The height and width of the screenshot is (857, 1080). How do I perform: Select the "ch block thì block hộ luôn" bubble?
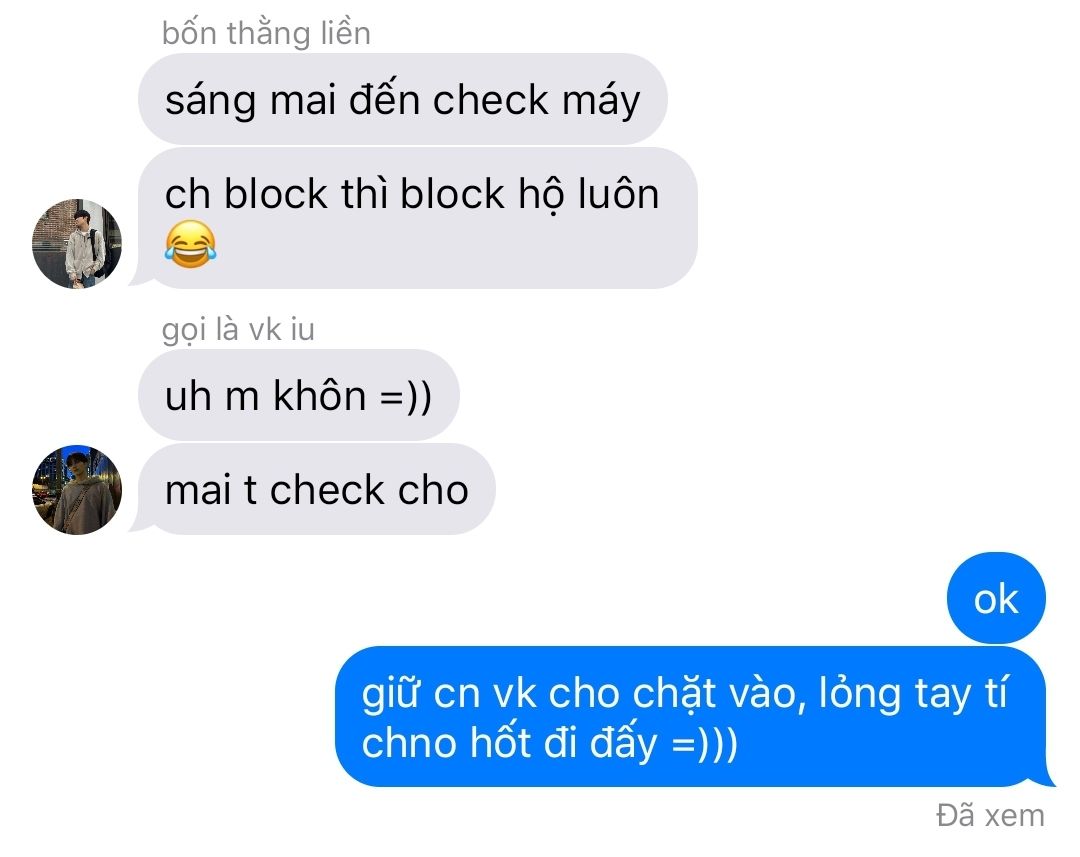point(413,218)
